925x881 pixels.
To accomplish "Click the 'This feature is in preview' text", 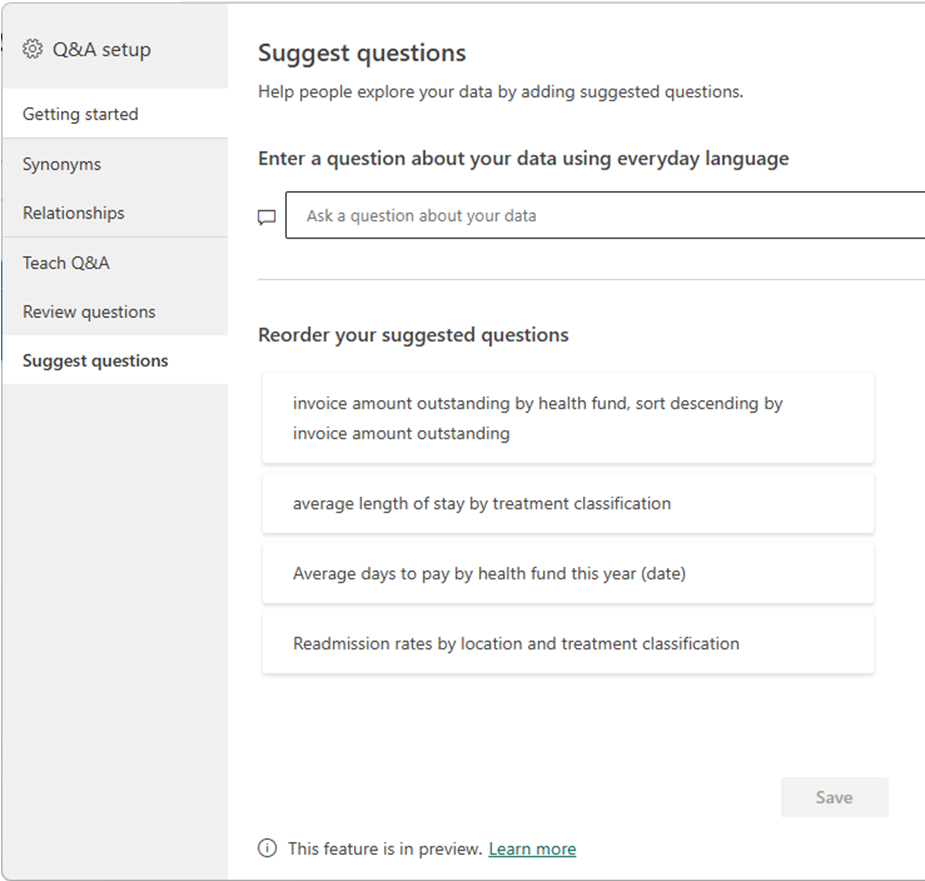I will click(384, 849).
